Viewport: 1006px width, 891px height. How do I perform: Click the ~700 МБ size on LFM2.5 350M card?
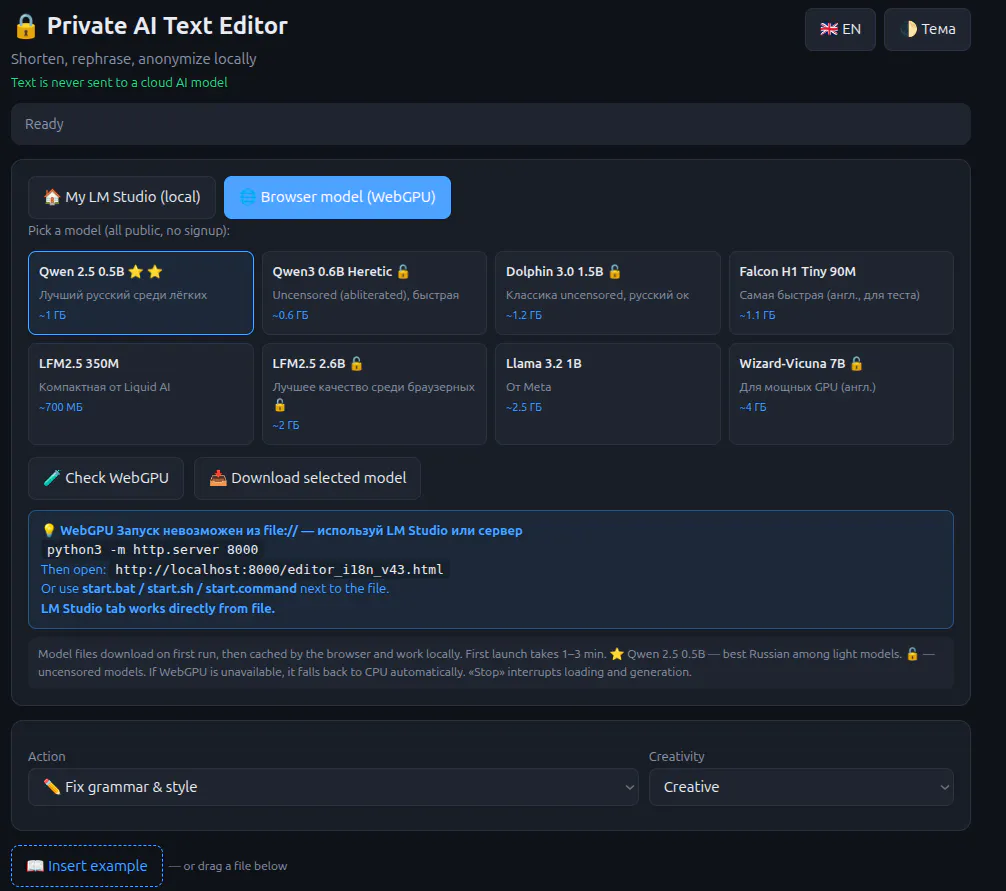(x=61, y=407)
